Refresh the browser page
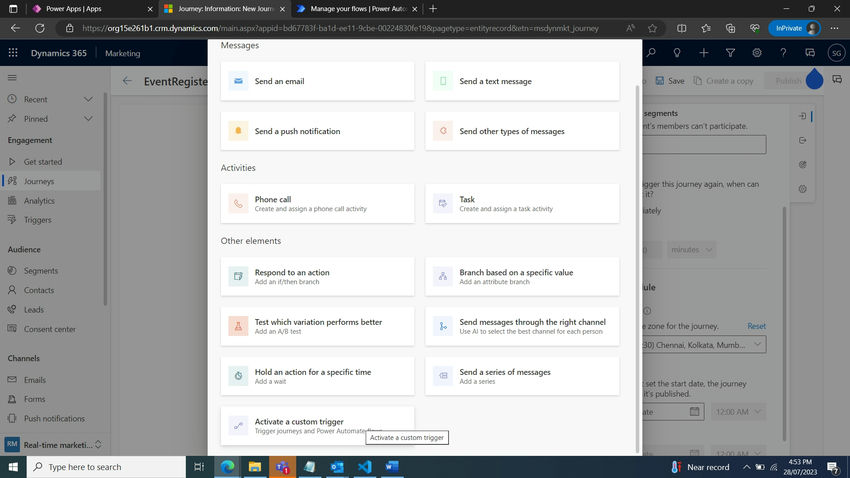 40,28
